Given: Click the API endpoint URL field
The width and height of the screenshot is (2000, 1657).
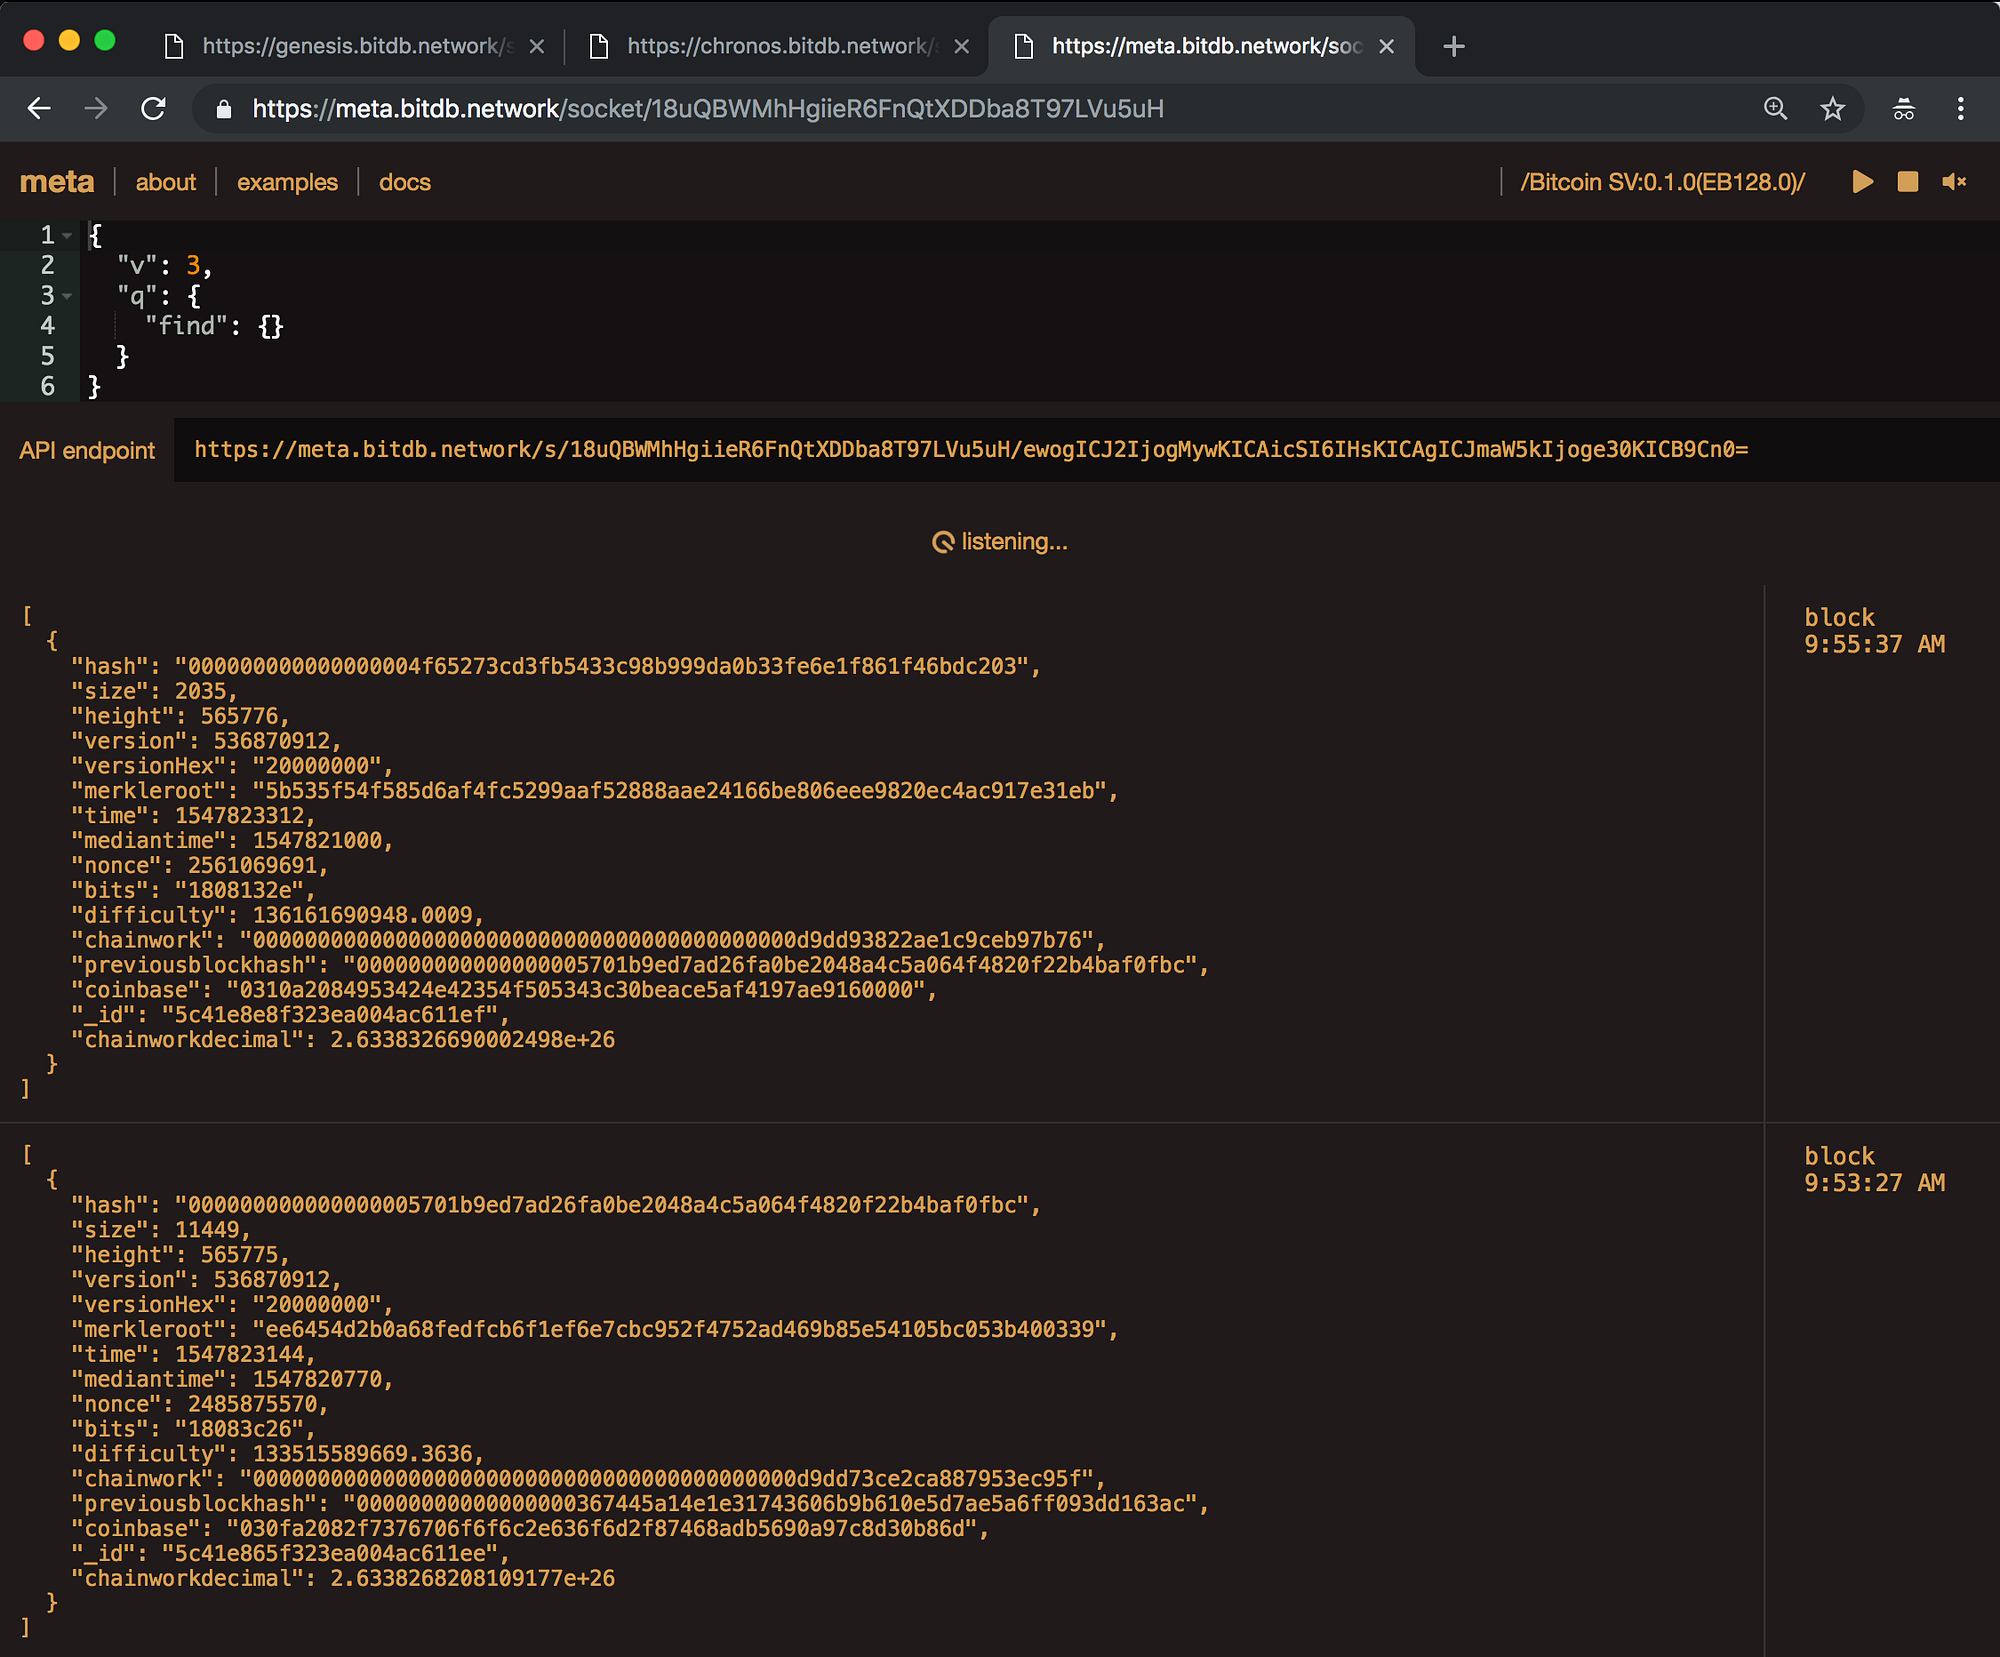Looking at the screenshot, I should click(970, 450).
